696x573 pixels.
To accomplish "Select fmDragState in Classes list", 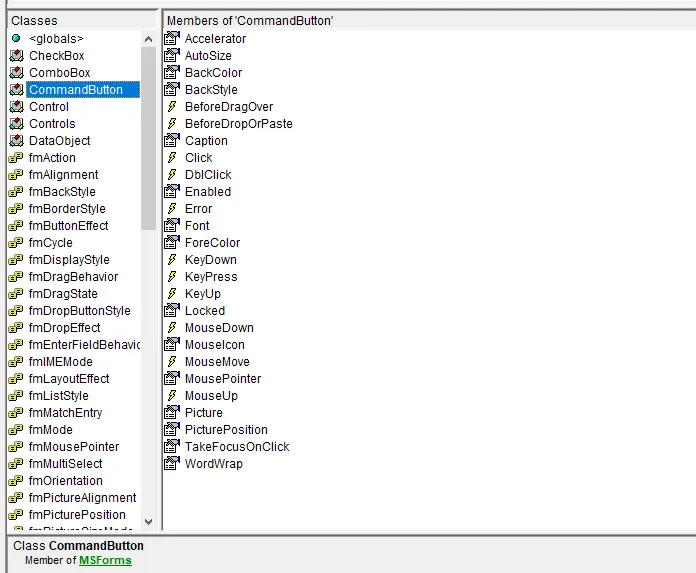I will pos(63,294).
